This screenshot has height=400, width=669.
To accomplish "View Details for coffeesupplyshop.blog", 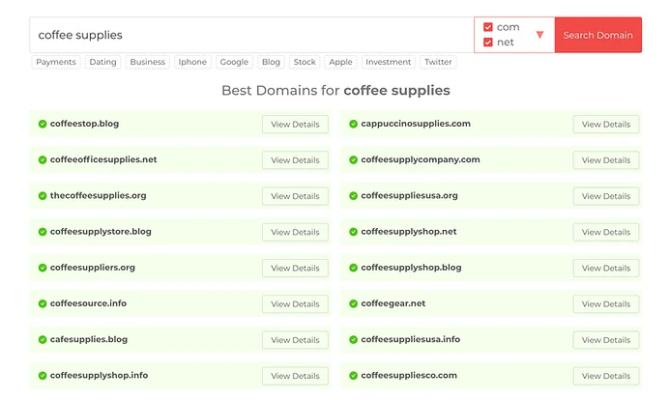I will point(606,268).
